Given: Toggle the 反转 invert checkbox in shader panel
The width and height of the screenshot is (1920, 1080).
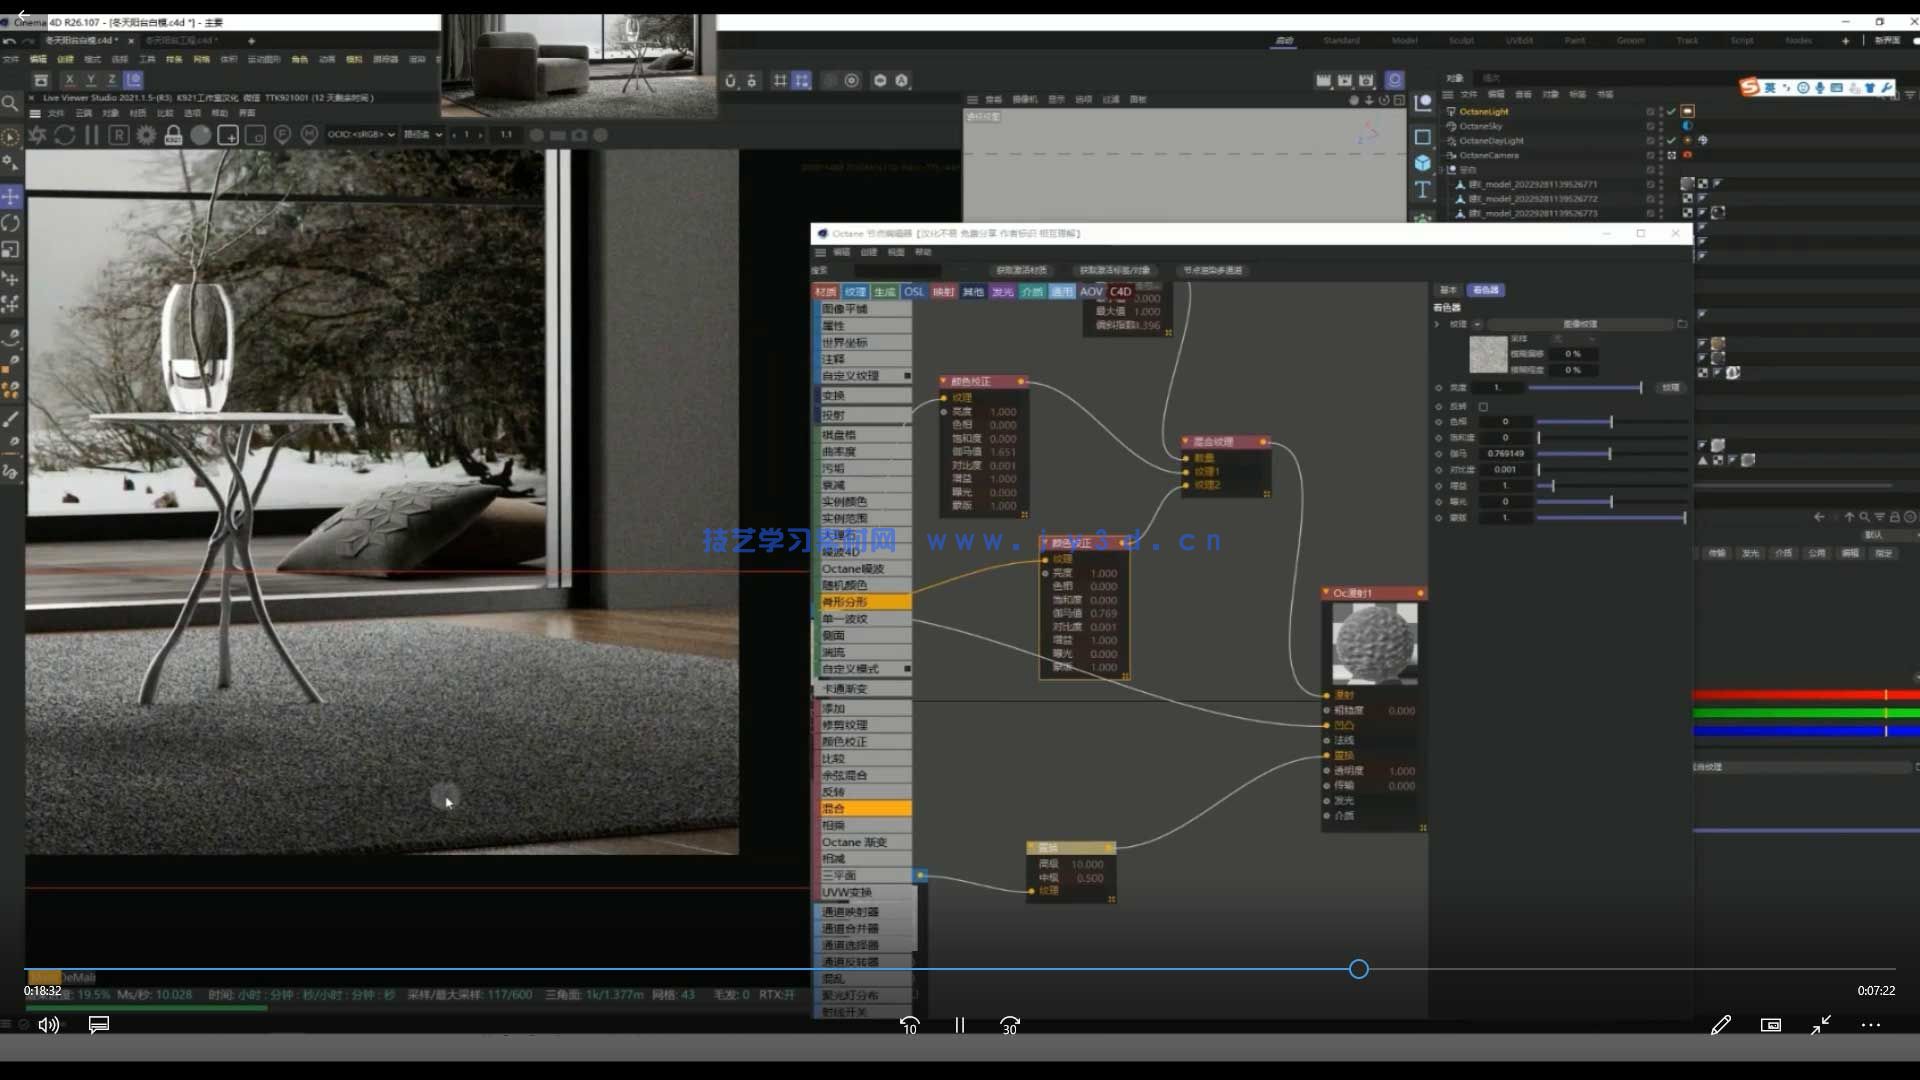Looking at the screenshot, I should click(1483, 406).
